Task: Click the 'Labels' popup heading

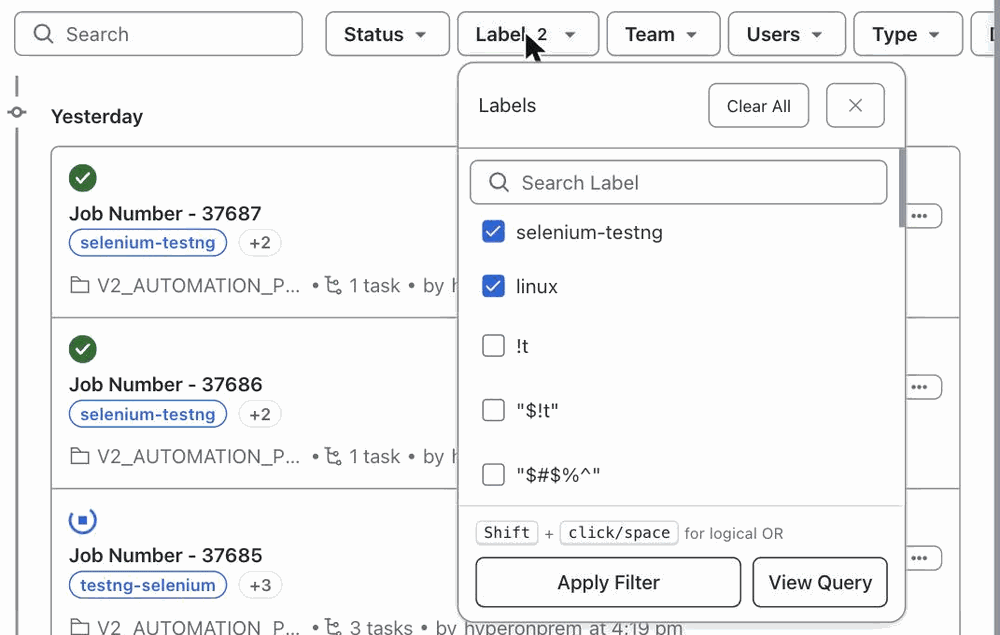Action: (x=507, y=105)
